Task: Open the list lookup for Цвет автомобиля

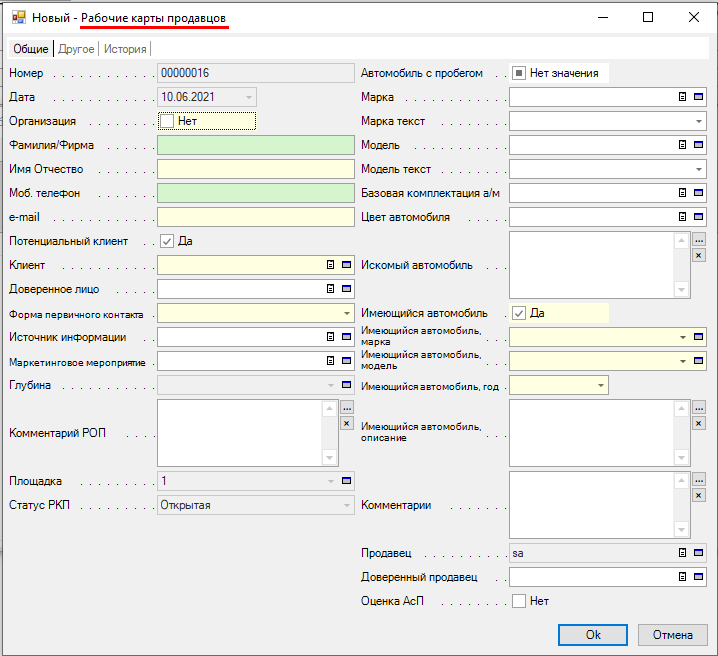Action: pos(683,217)
